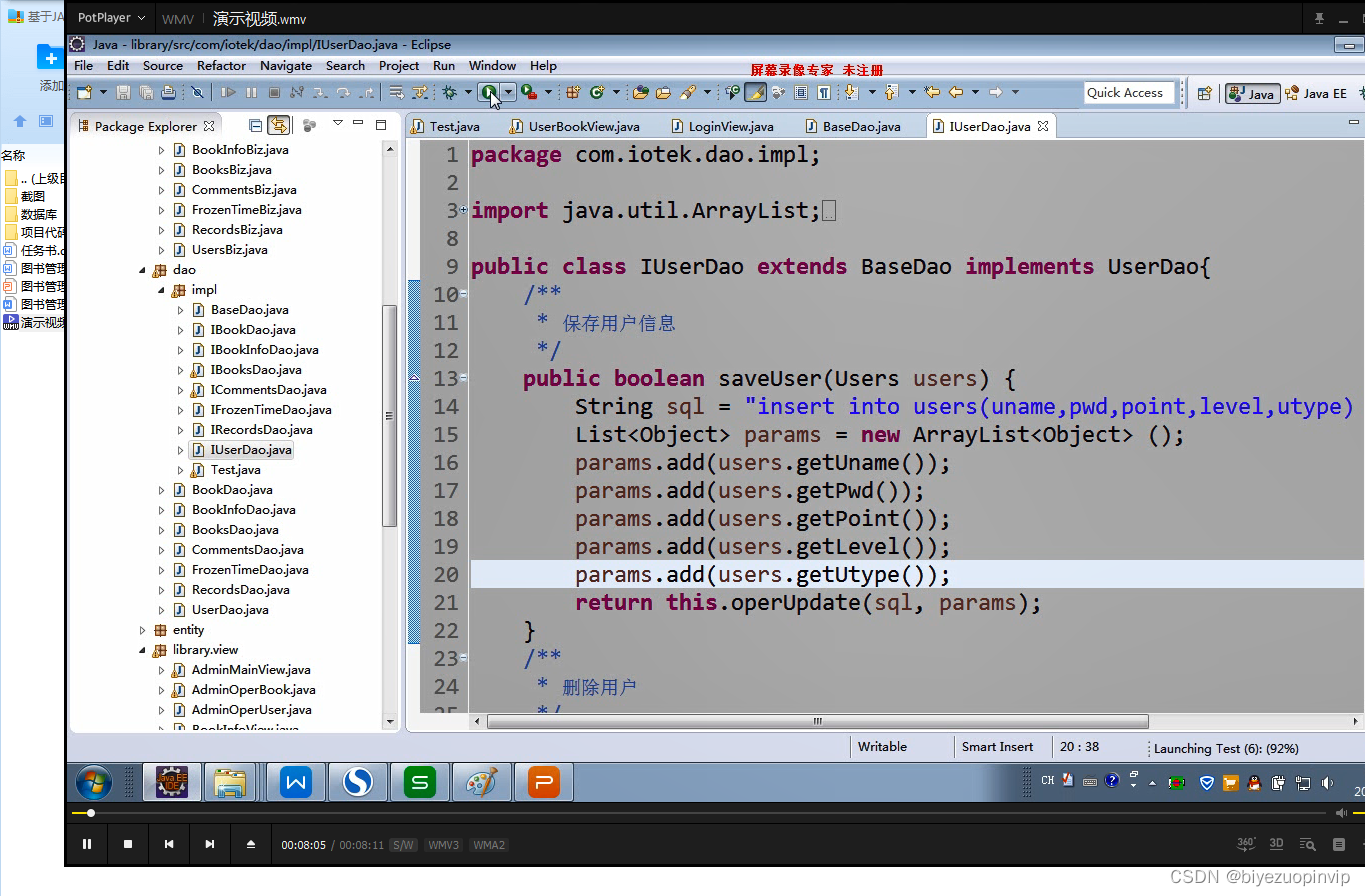This screenshot has height=896, width=1365.
Task: Open the File menu
Action: tap(84, 65)
